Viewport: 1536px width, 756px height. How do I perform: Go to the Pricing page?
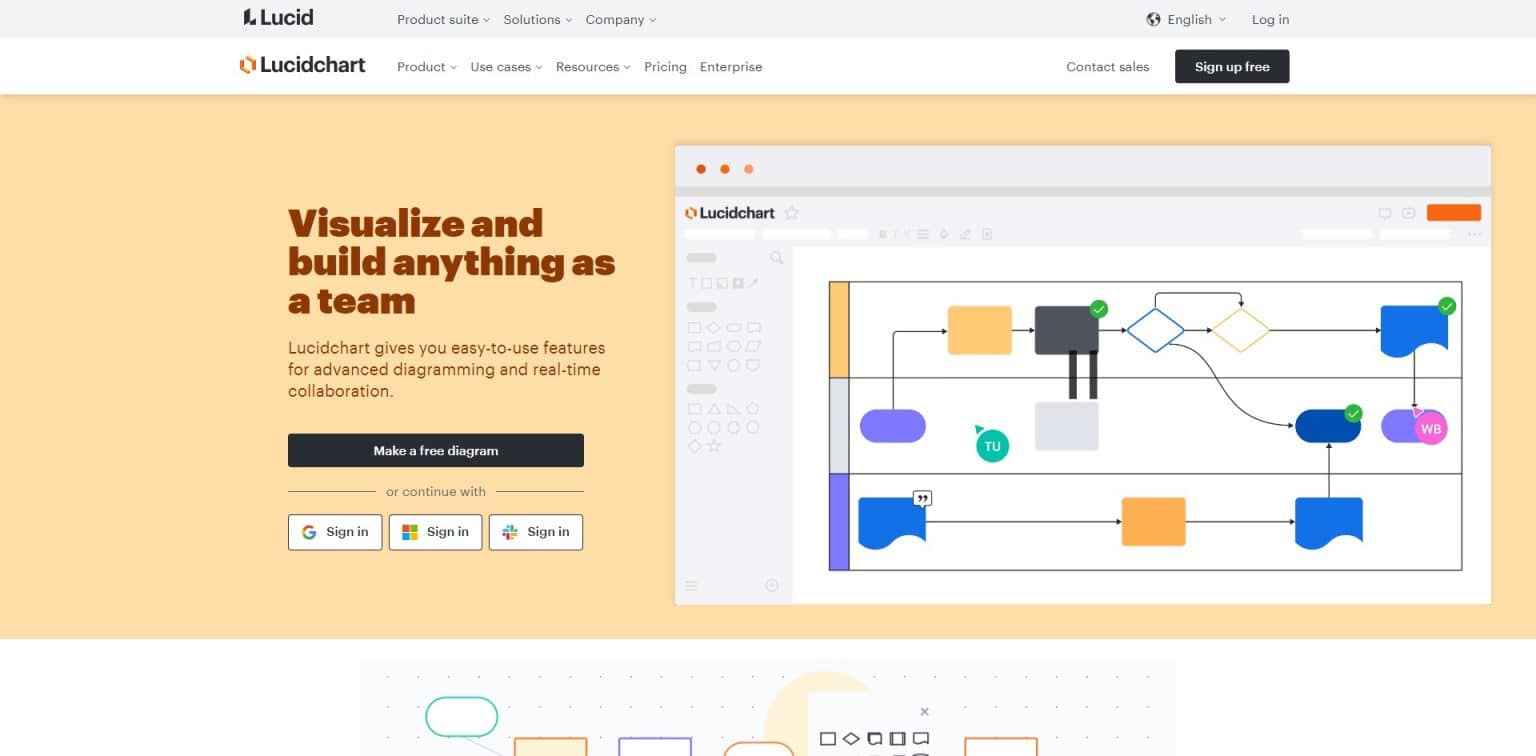click(665, 67)
